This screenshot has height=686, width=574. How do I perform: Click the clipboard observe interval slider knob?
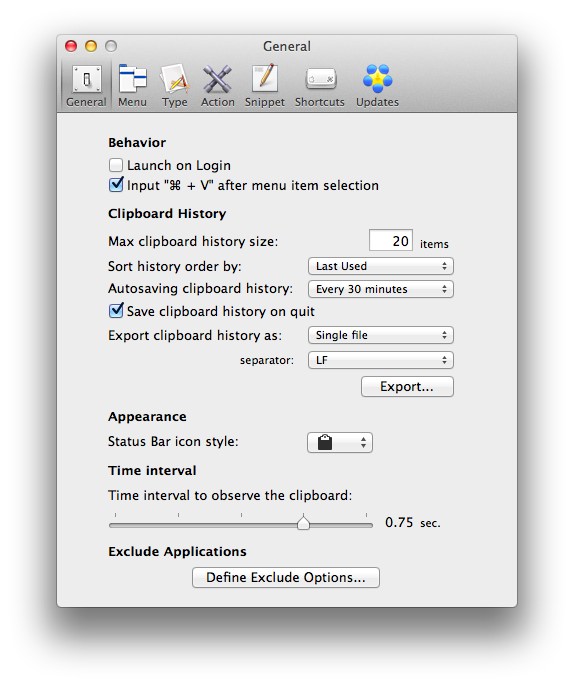[303, 522]
